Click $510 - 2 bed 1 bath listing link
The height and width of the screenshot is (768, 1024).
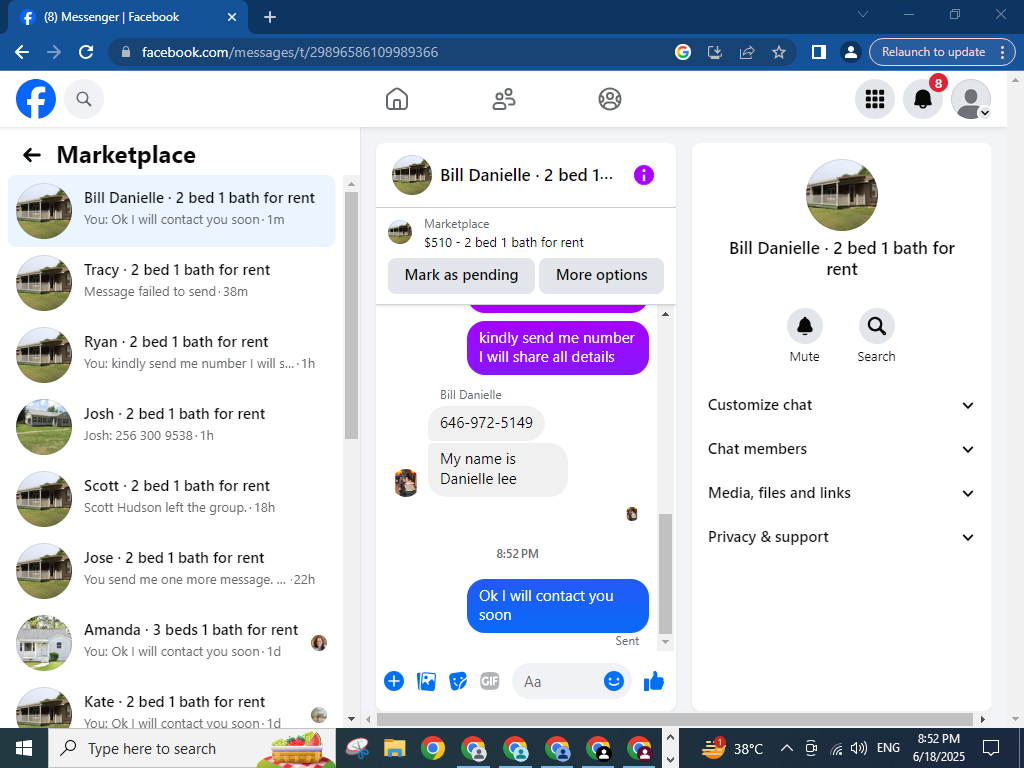504,242
